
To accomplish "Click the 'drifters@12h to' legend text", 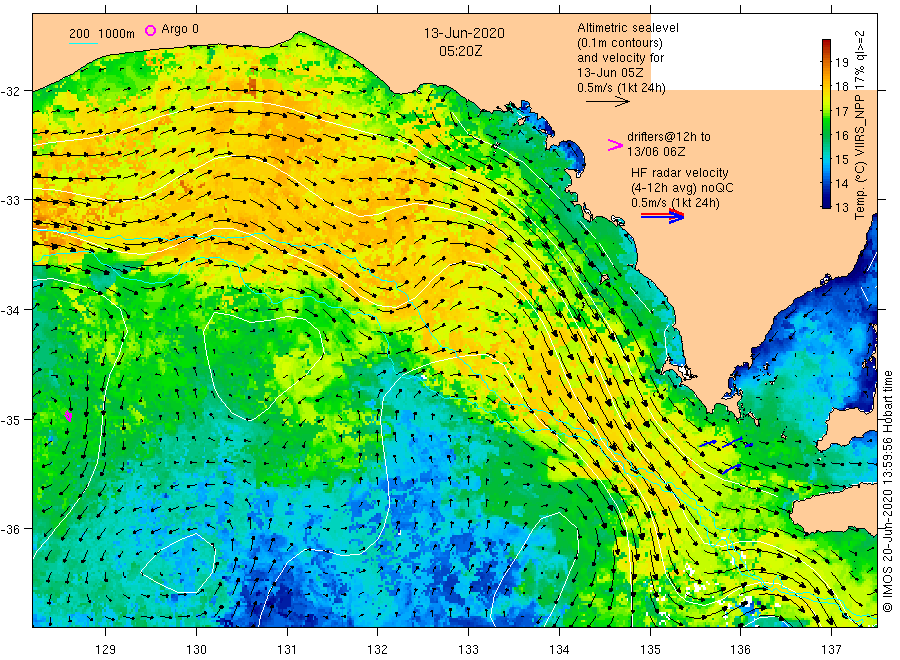I will [x=669, y=137].
